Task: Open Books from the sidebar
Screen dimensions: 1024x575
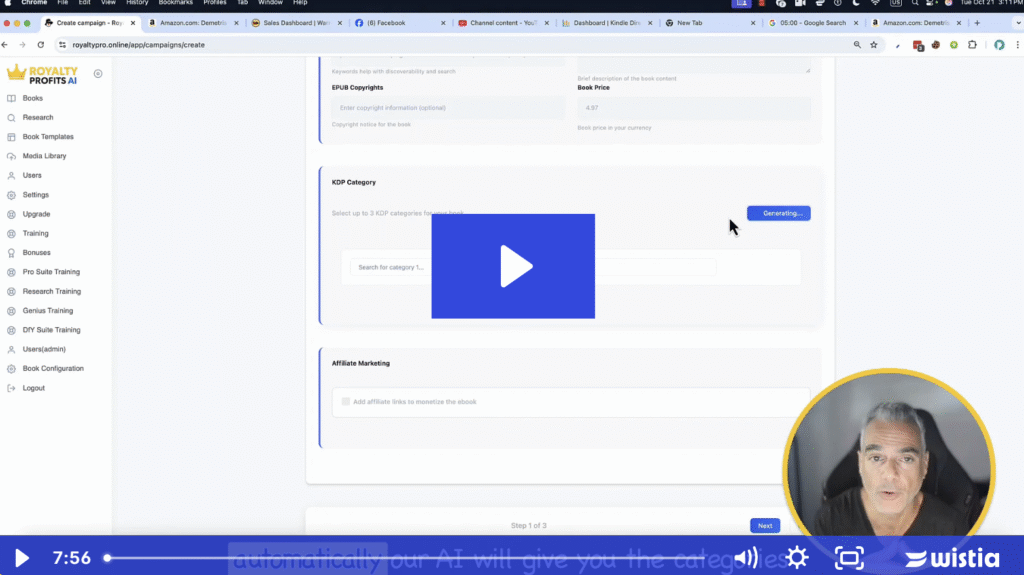Action: (32, 98)
